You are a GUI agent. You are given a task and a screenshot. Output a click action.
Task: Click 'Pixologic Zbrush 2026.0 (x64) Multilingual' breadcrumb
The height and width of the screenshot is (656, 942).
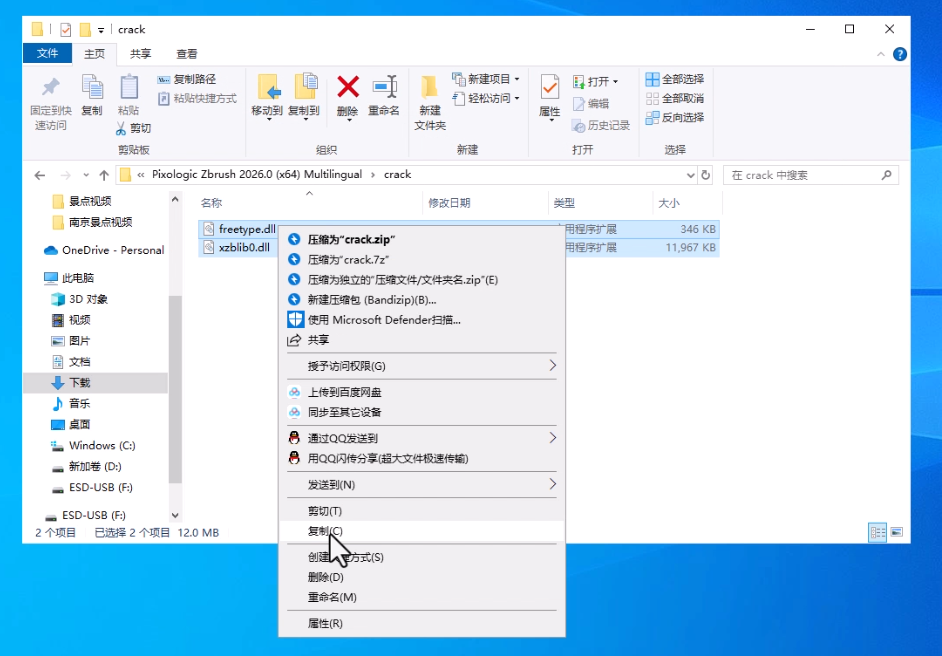257,174
